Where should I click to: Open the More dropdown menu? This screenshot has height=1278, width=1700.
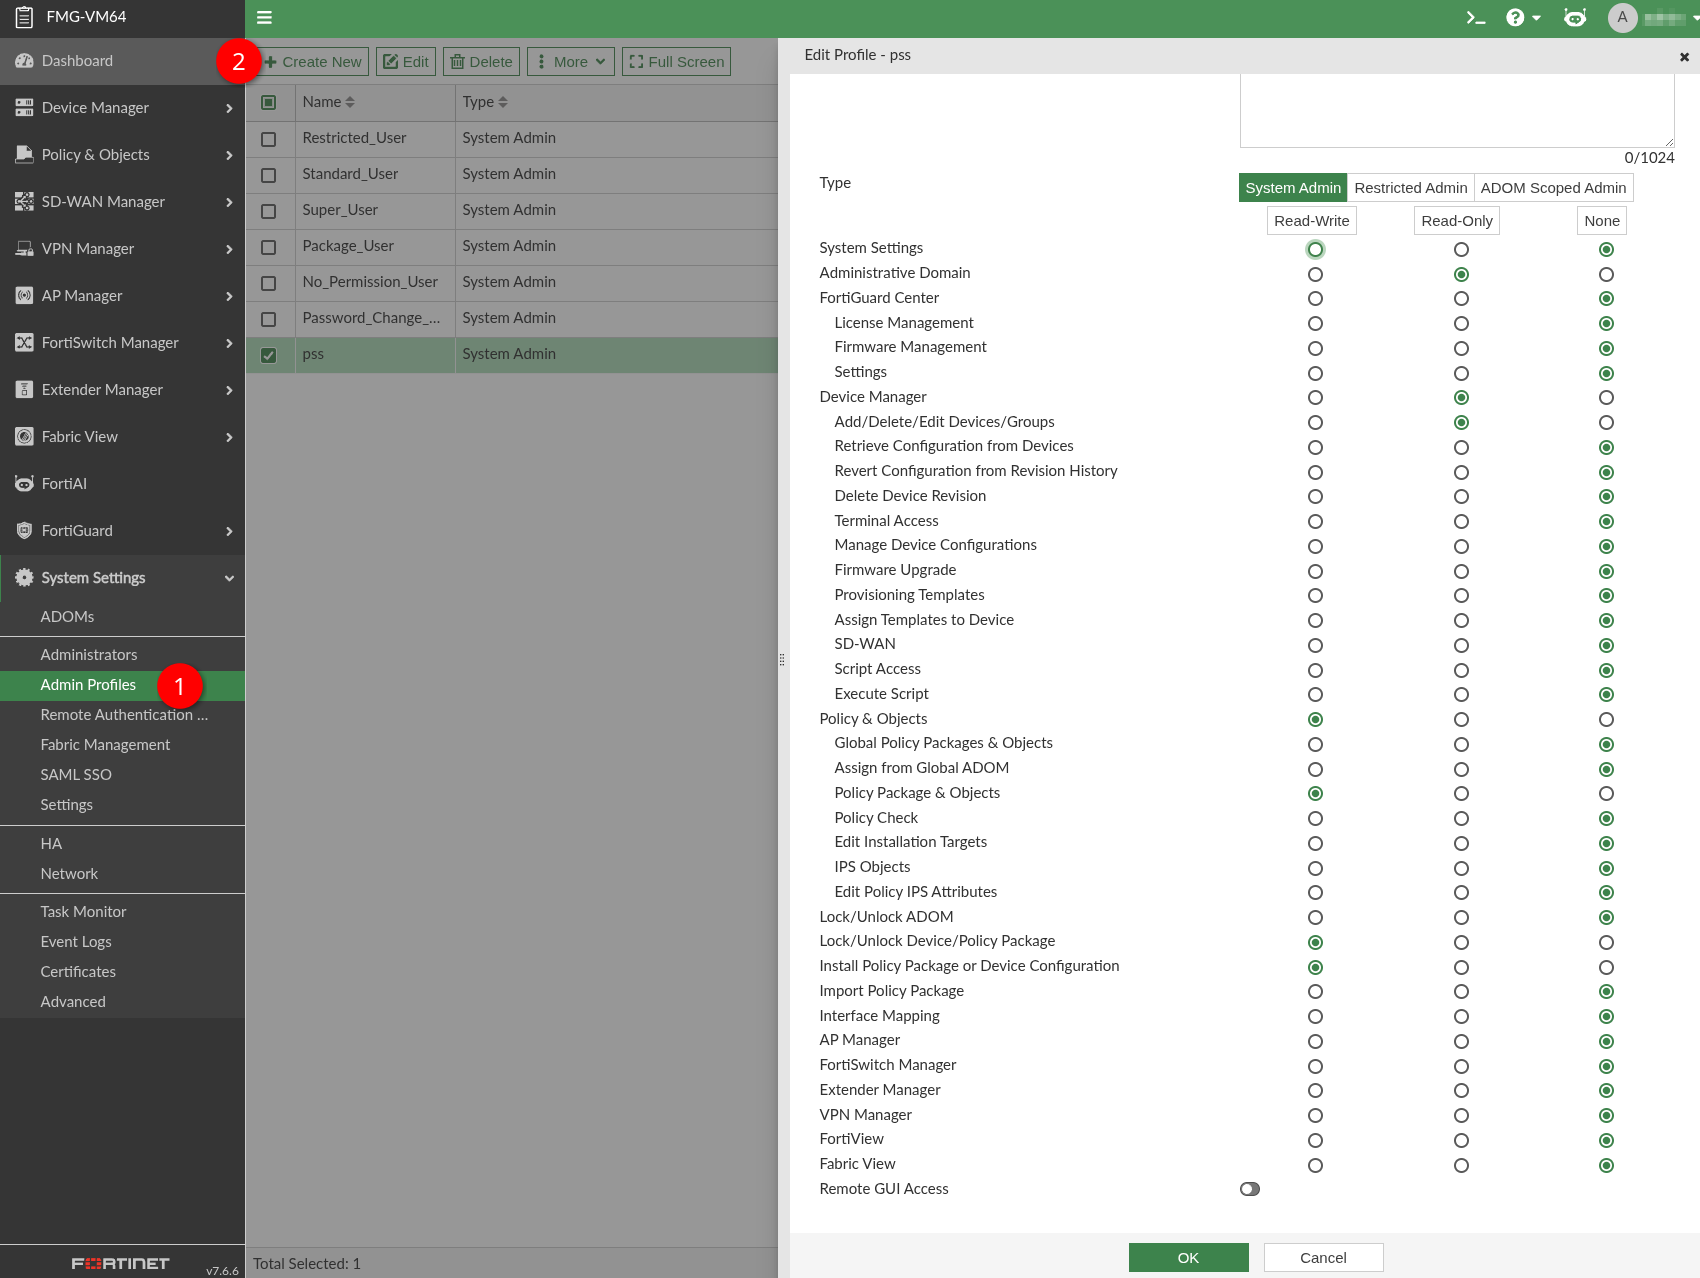(570, 62)
